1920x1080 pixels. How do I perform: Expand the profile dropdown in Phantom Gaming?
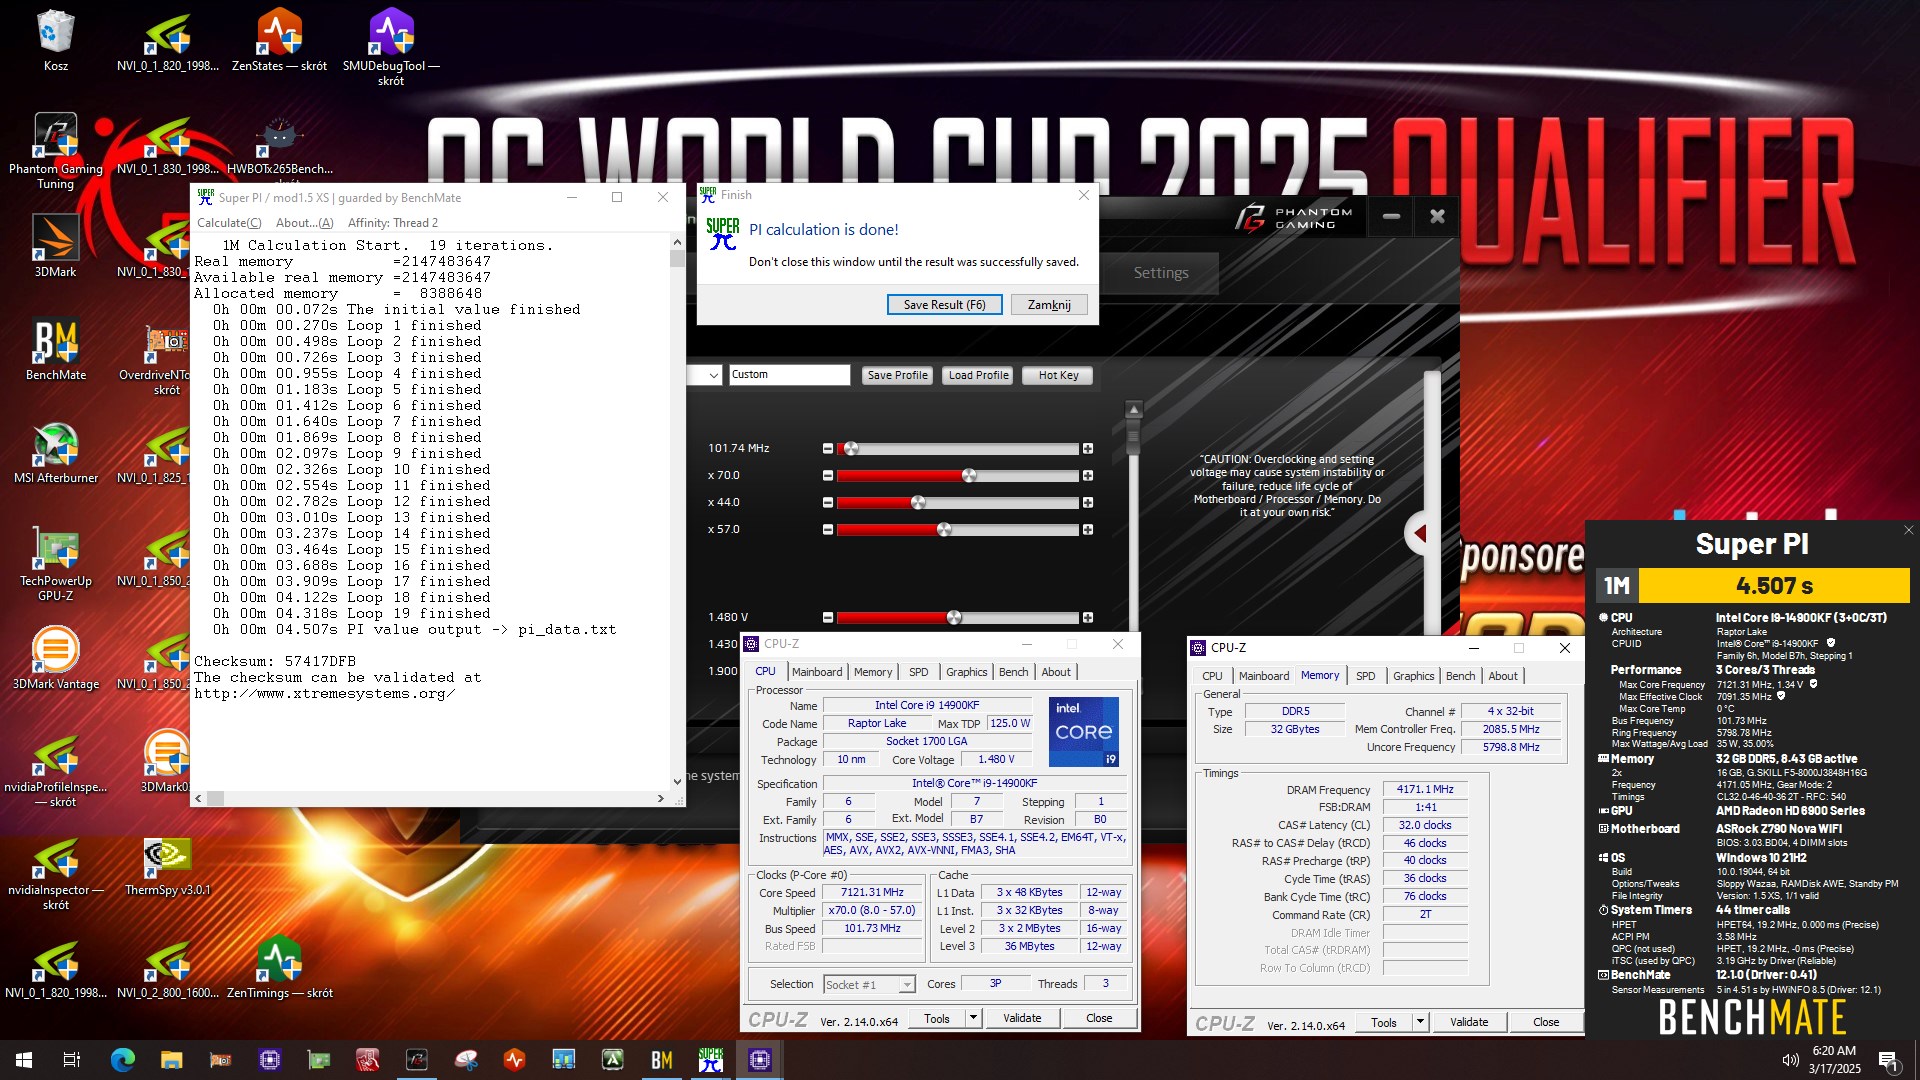click(x=713, y=375)
